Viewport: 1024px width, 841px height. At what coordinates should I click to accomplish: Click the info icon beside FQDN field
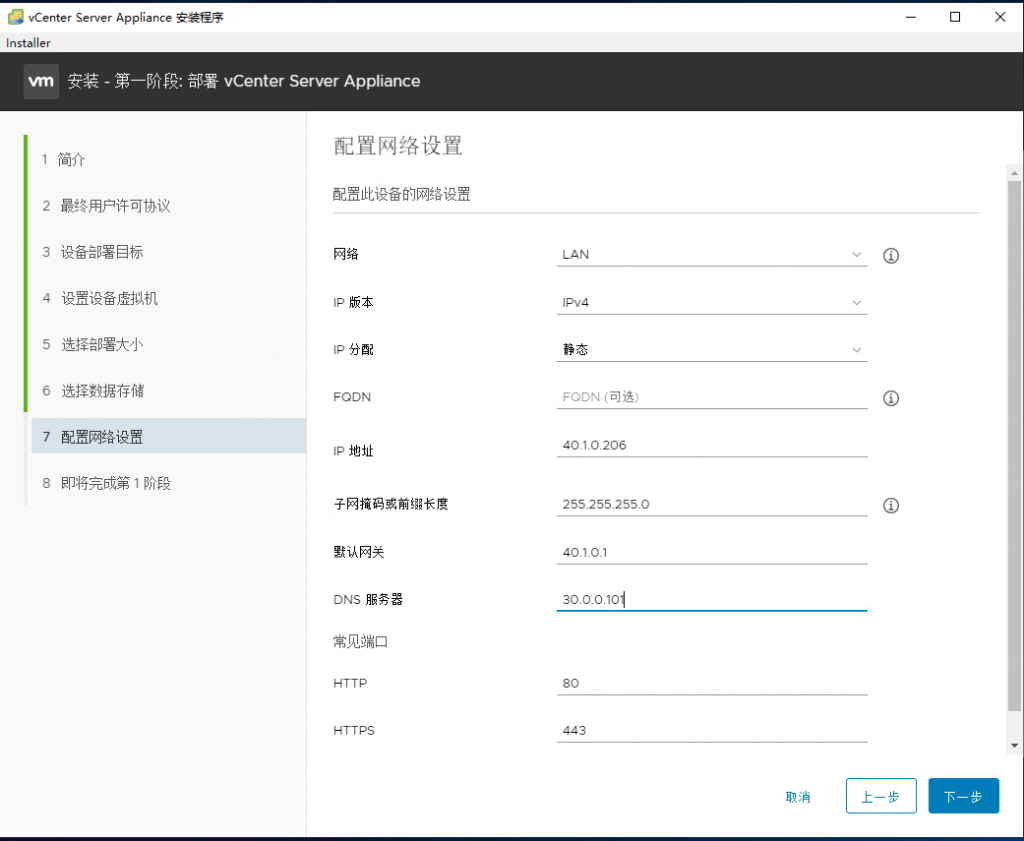(891, 398)
